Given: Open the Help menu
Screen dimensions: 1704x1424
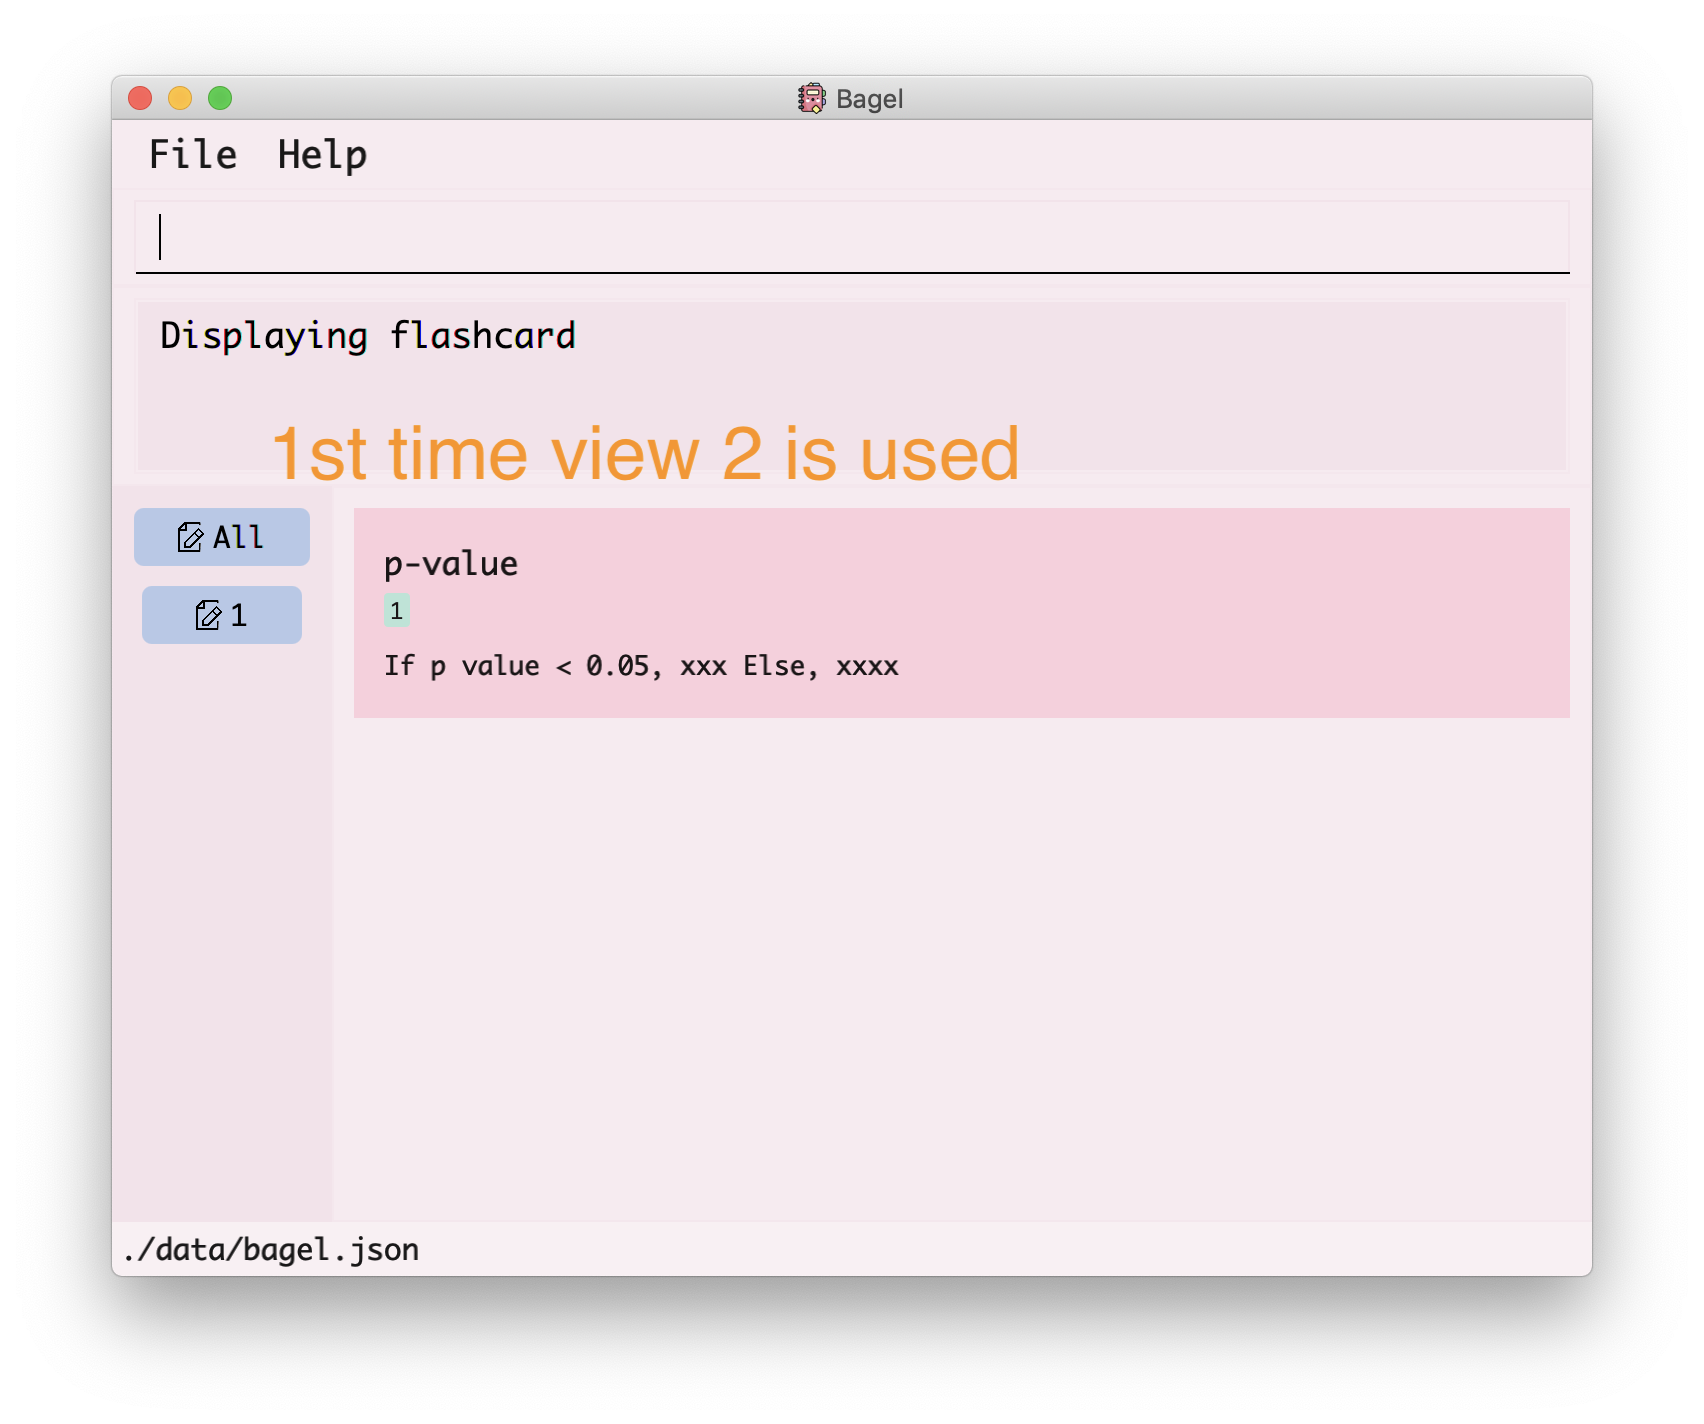Looking at the screenshot, I should click(322, 155).
